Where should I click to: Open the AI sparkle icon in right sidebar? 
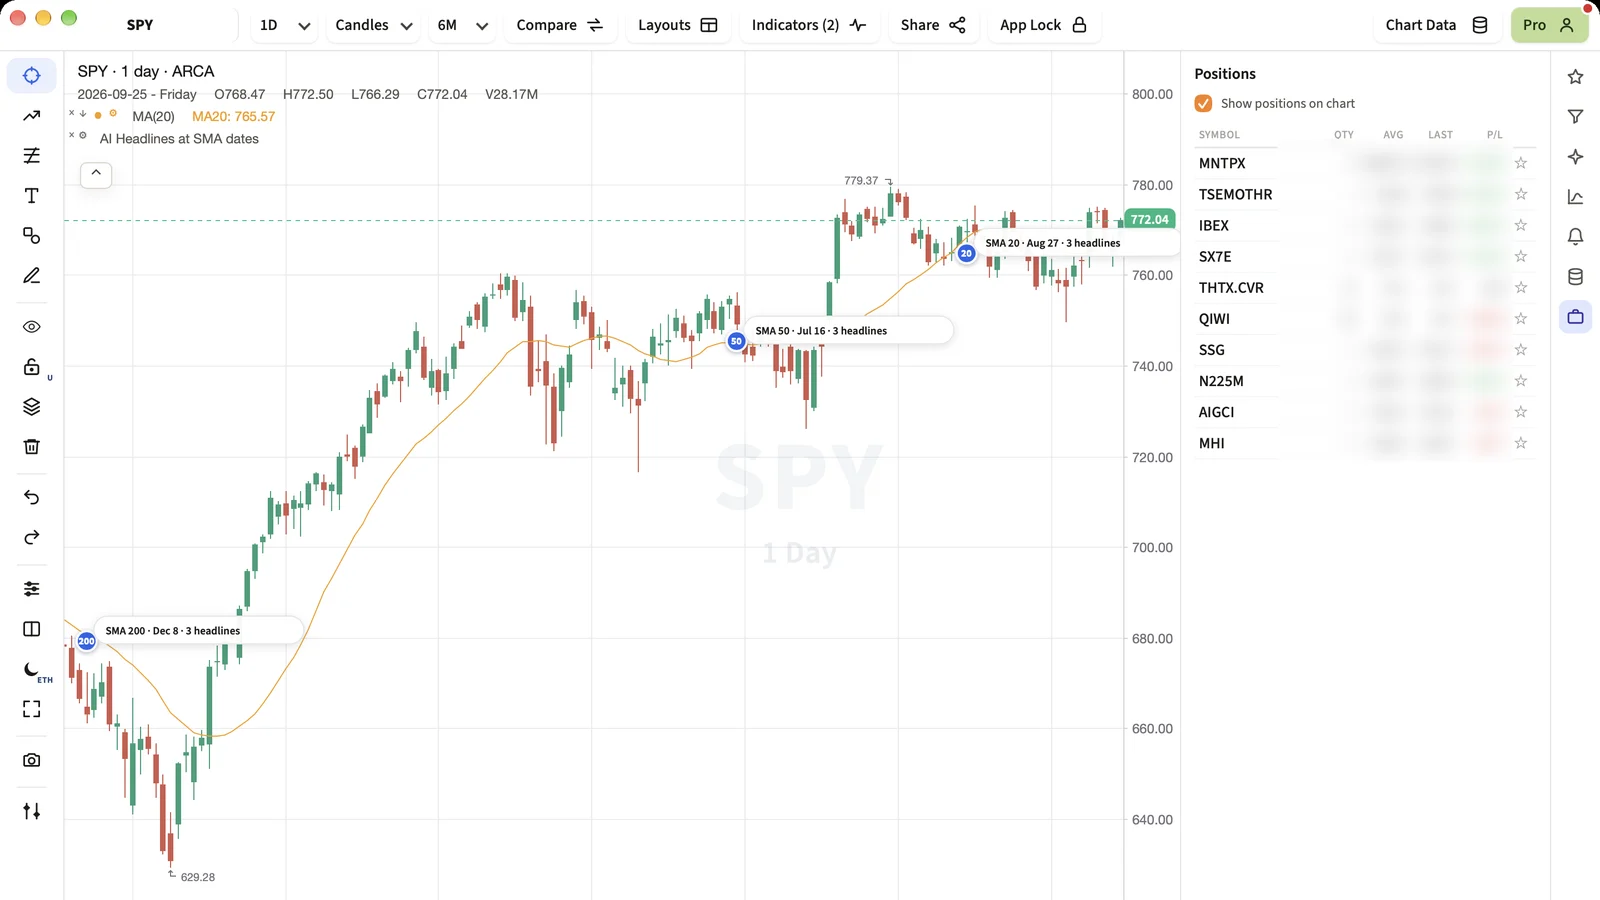pyautogui.click(x=1576, y=157)
